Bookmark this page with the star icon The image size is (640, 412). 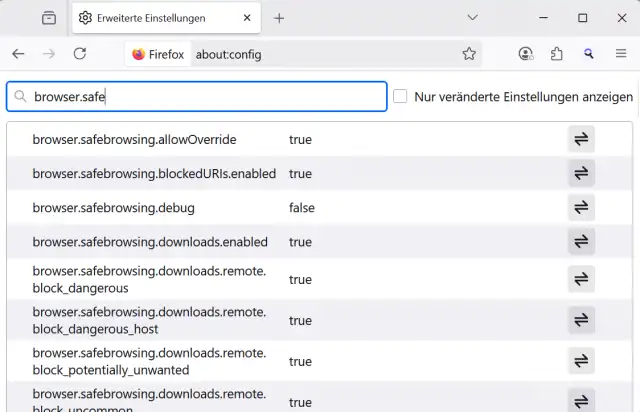pos(469,54)
